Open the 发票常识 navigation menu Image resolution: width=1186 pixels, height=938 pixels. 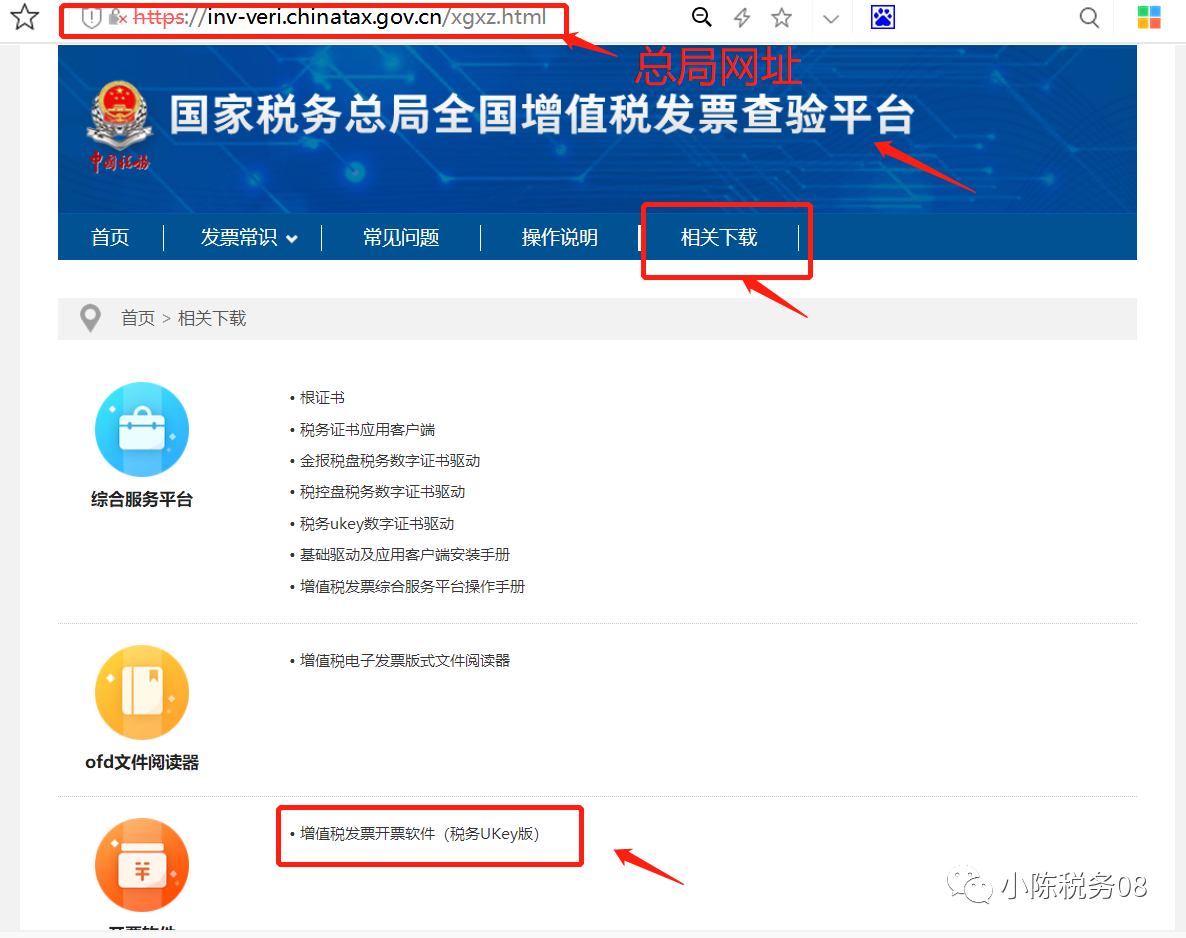(x=239, y=238)
